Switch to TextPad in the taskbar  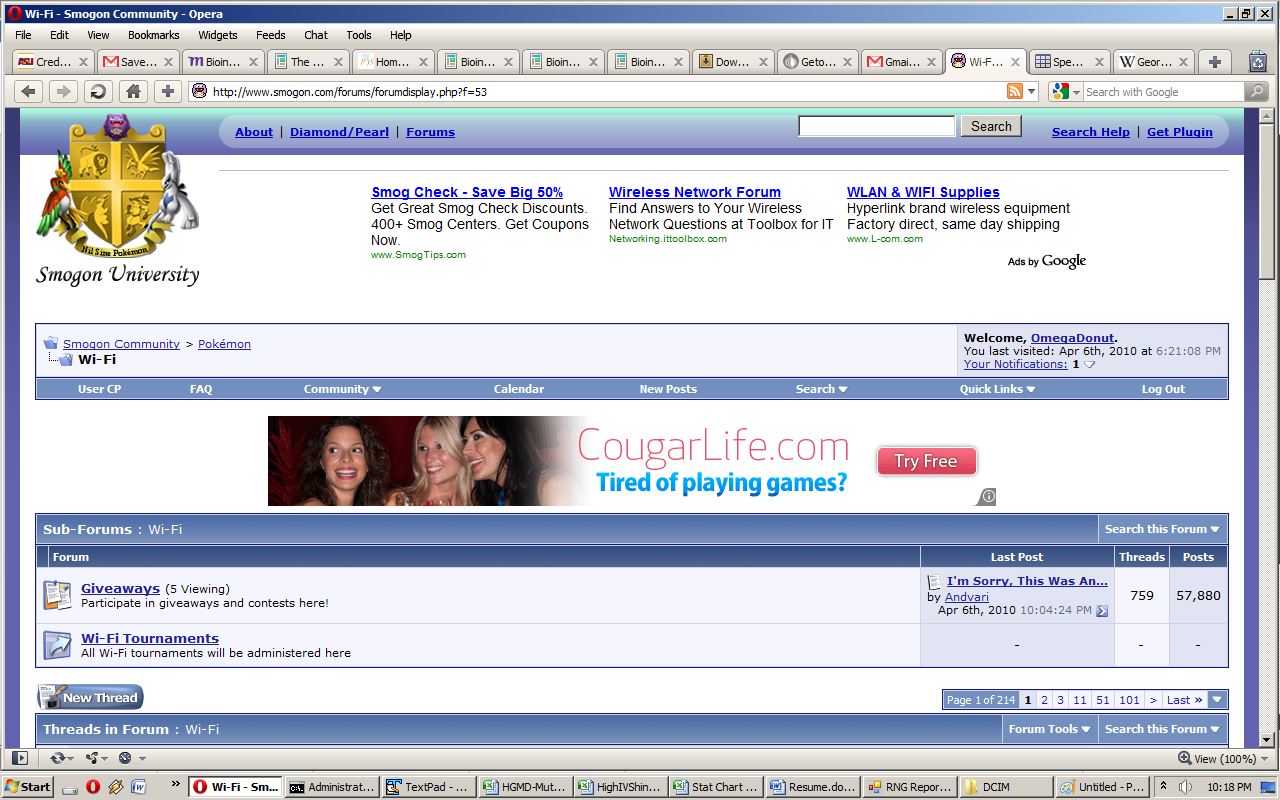428,787
